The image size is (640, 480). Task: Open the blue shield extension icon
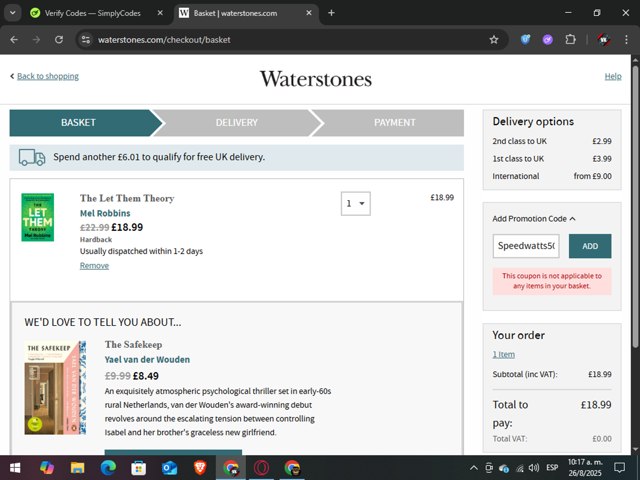525,40
